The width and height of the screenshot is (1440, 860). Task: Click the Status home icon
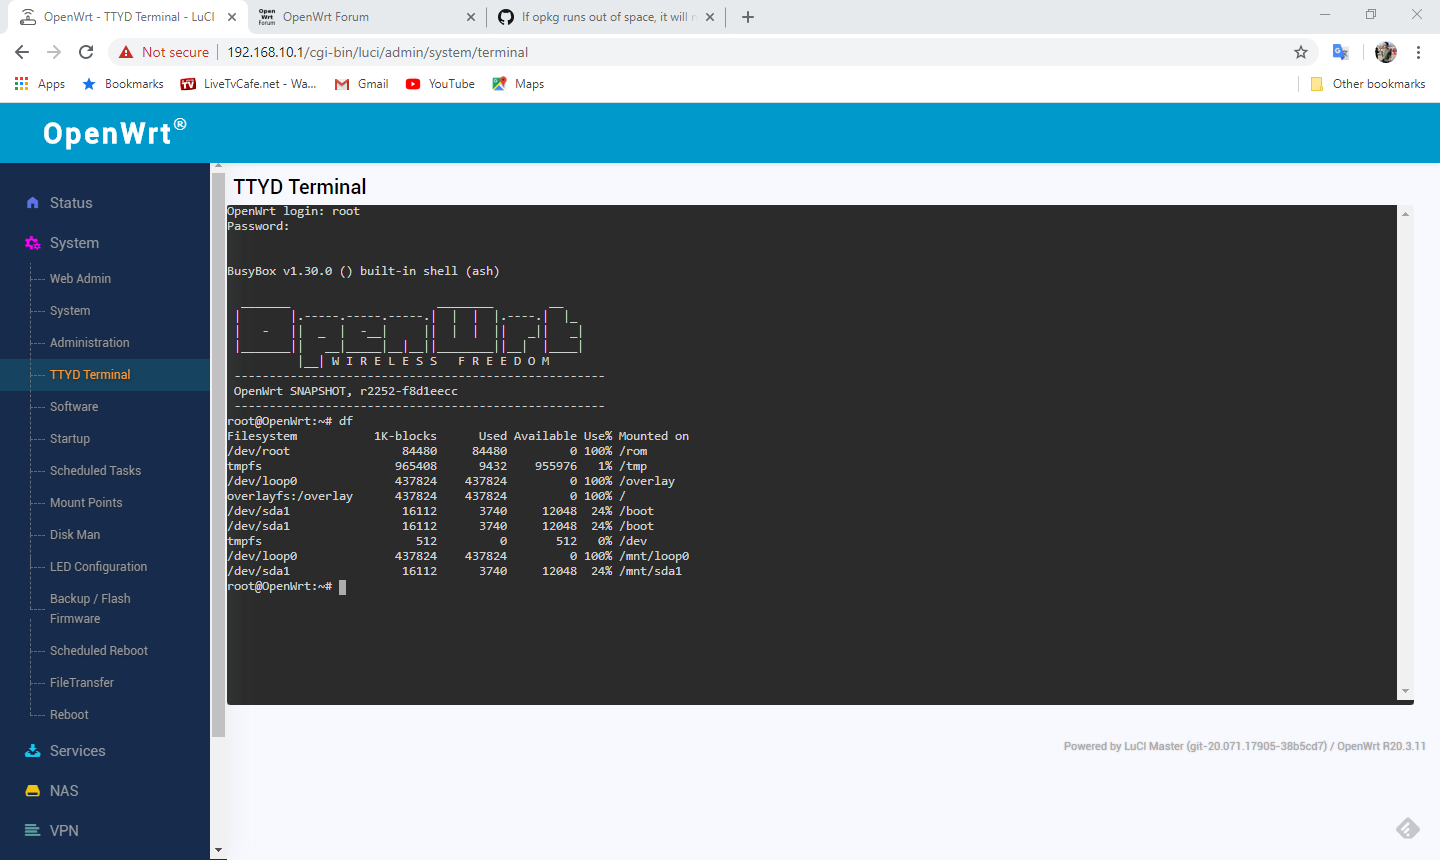point(32,203)
